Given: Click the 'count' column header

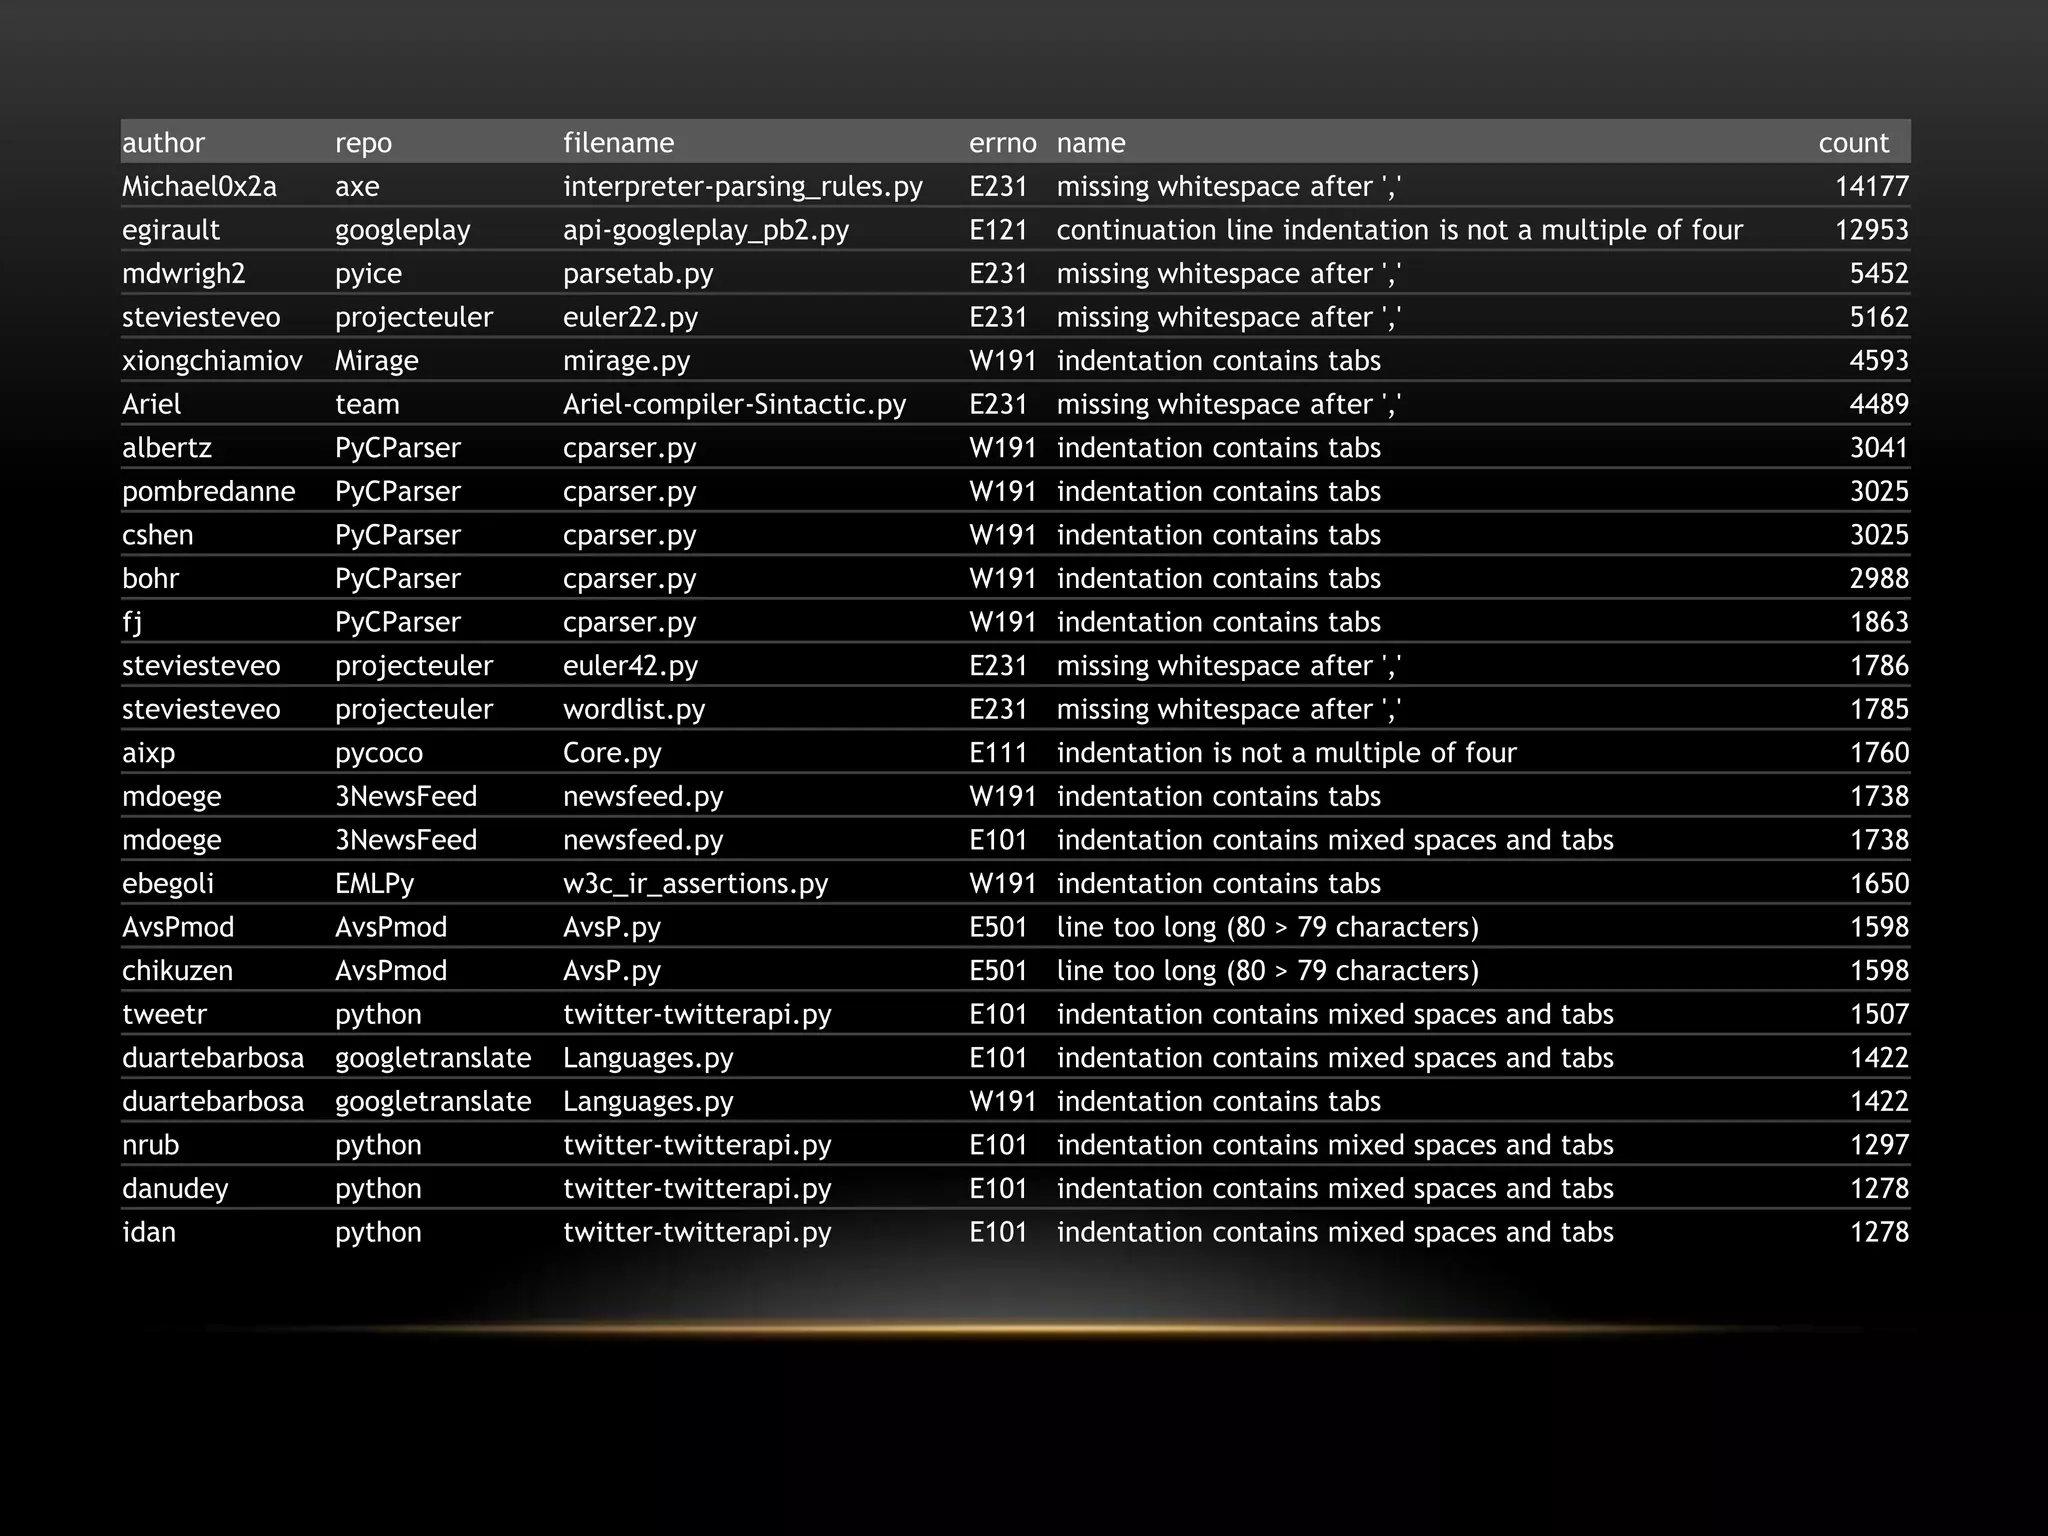Looking at the screenshot, I should click(1853, 143).
